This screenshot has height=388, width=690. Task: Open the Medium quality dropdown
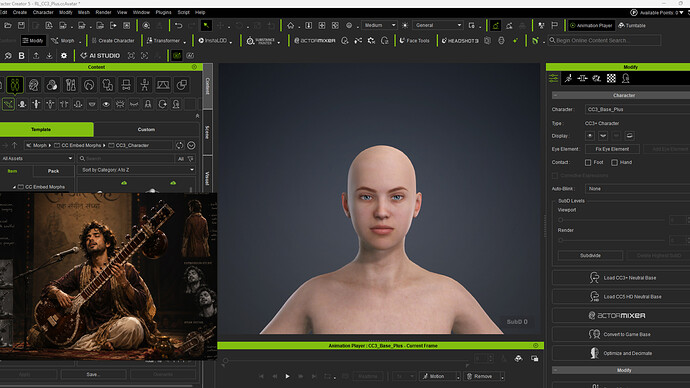(x=379, y=26)
